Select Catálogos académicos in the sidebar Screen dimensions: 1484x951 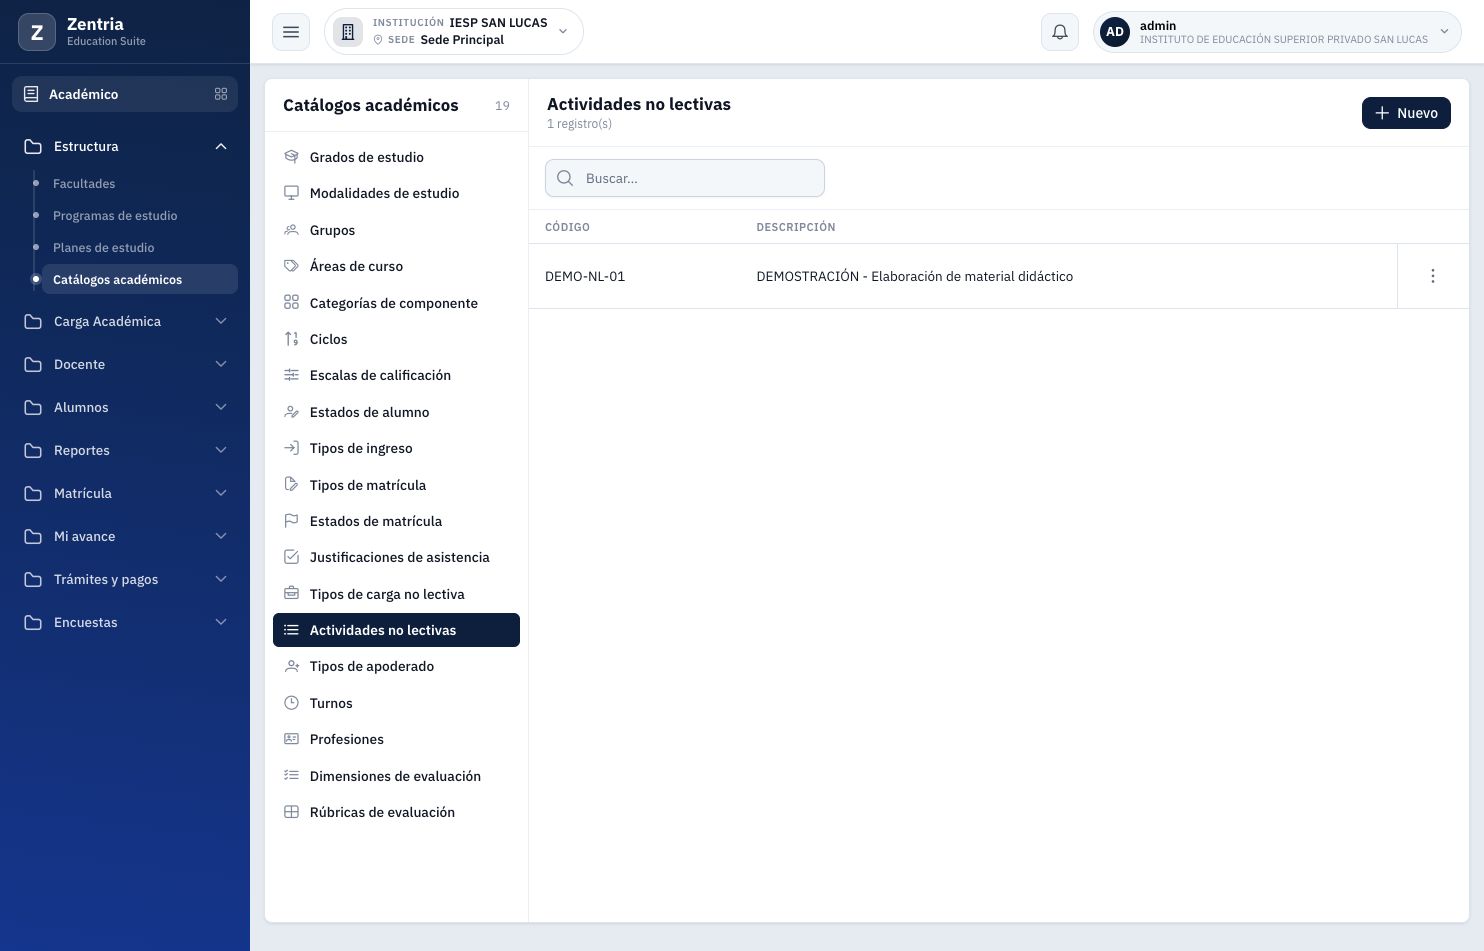click(x=140, y=279)
